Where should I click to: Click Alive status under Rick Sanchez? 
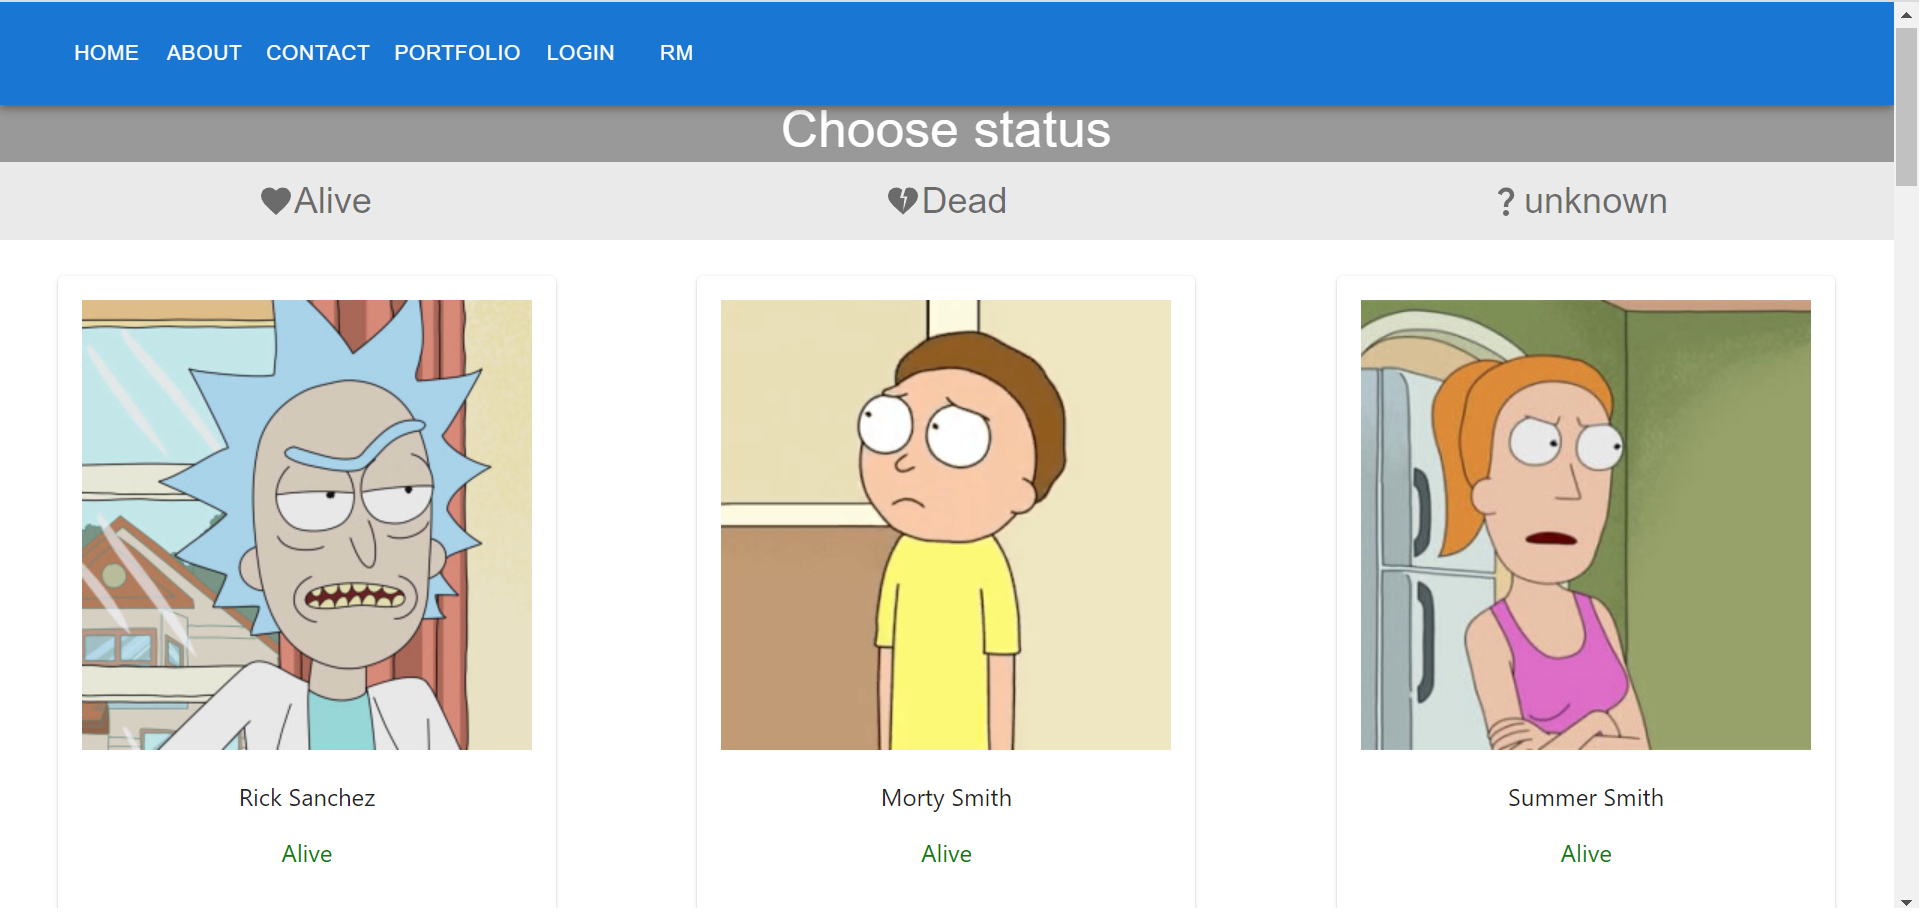pyautogui.click(x=306, y=853)
